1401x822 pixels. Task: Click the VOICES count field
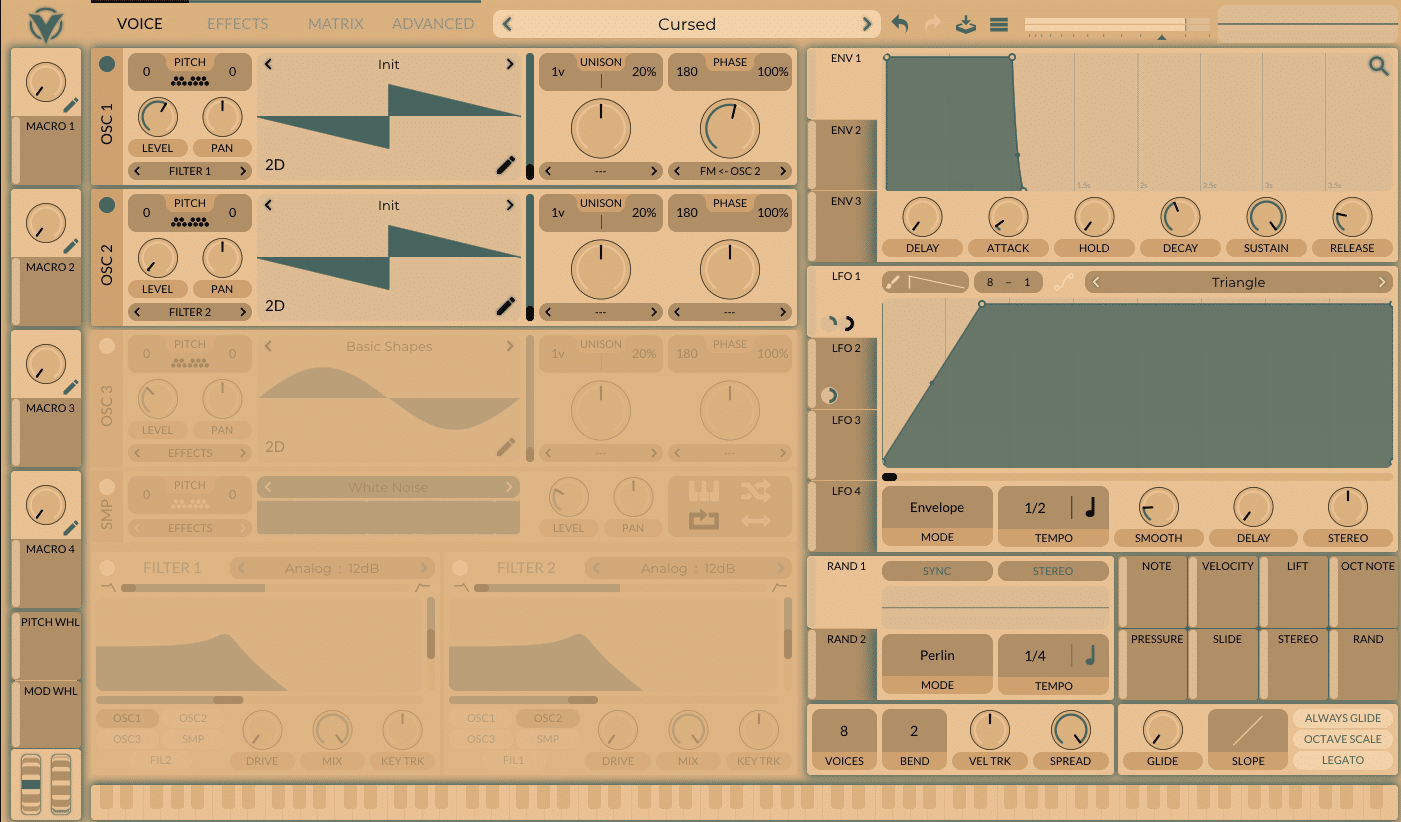844,740
